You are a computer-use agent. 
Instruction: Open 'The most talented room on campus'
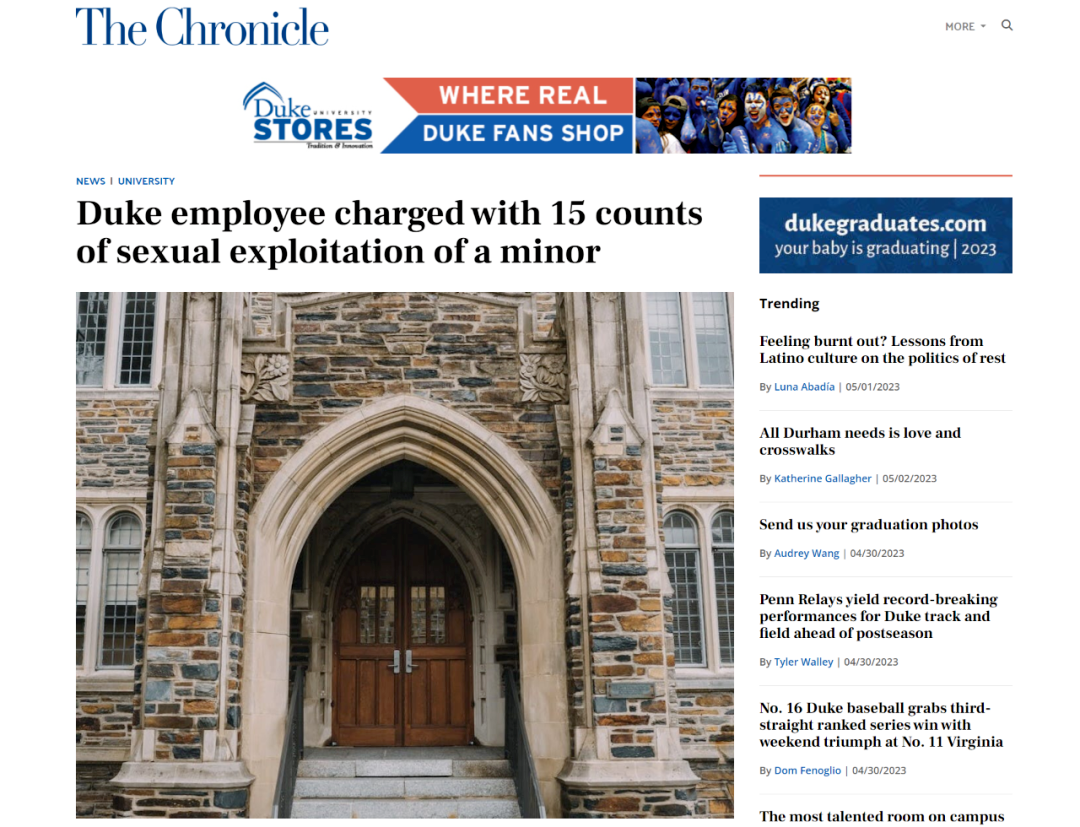(x=882, y=817)
